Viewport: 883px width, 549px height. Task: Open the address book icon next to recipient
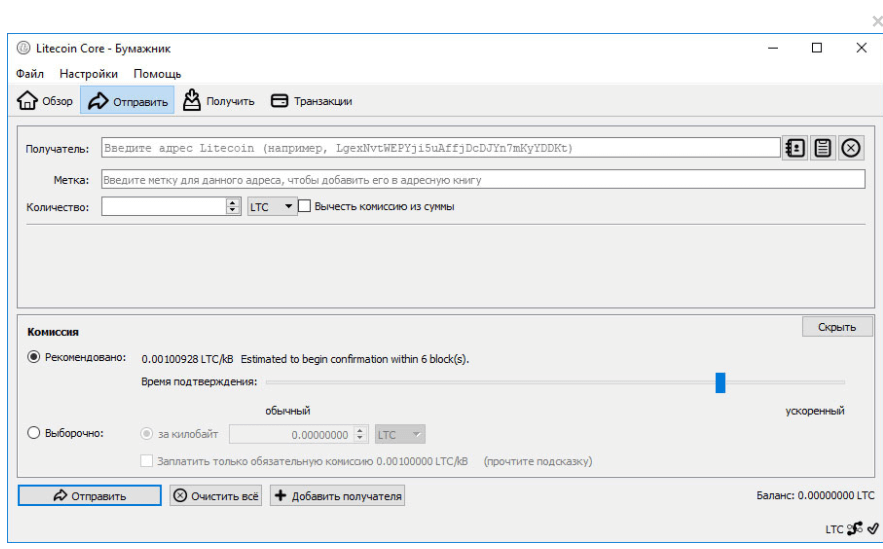pyautogui.click(x=795, y=148)
